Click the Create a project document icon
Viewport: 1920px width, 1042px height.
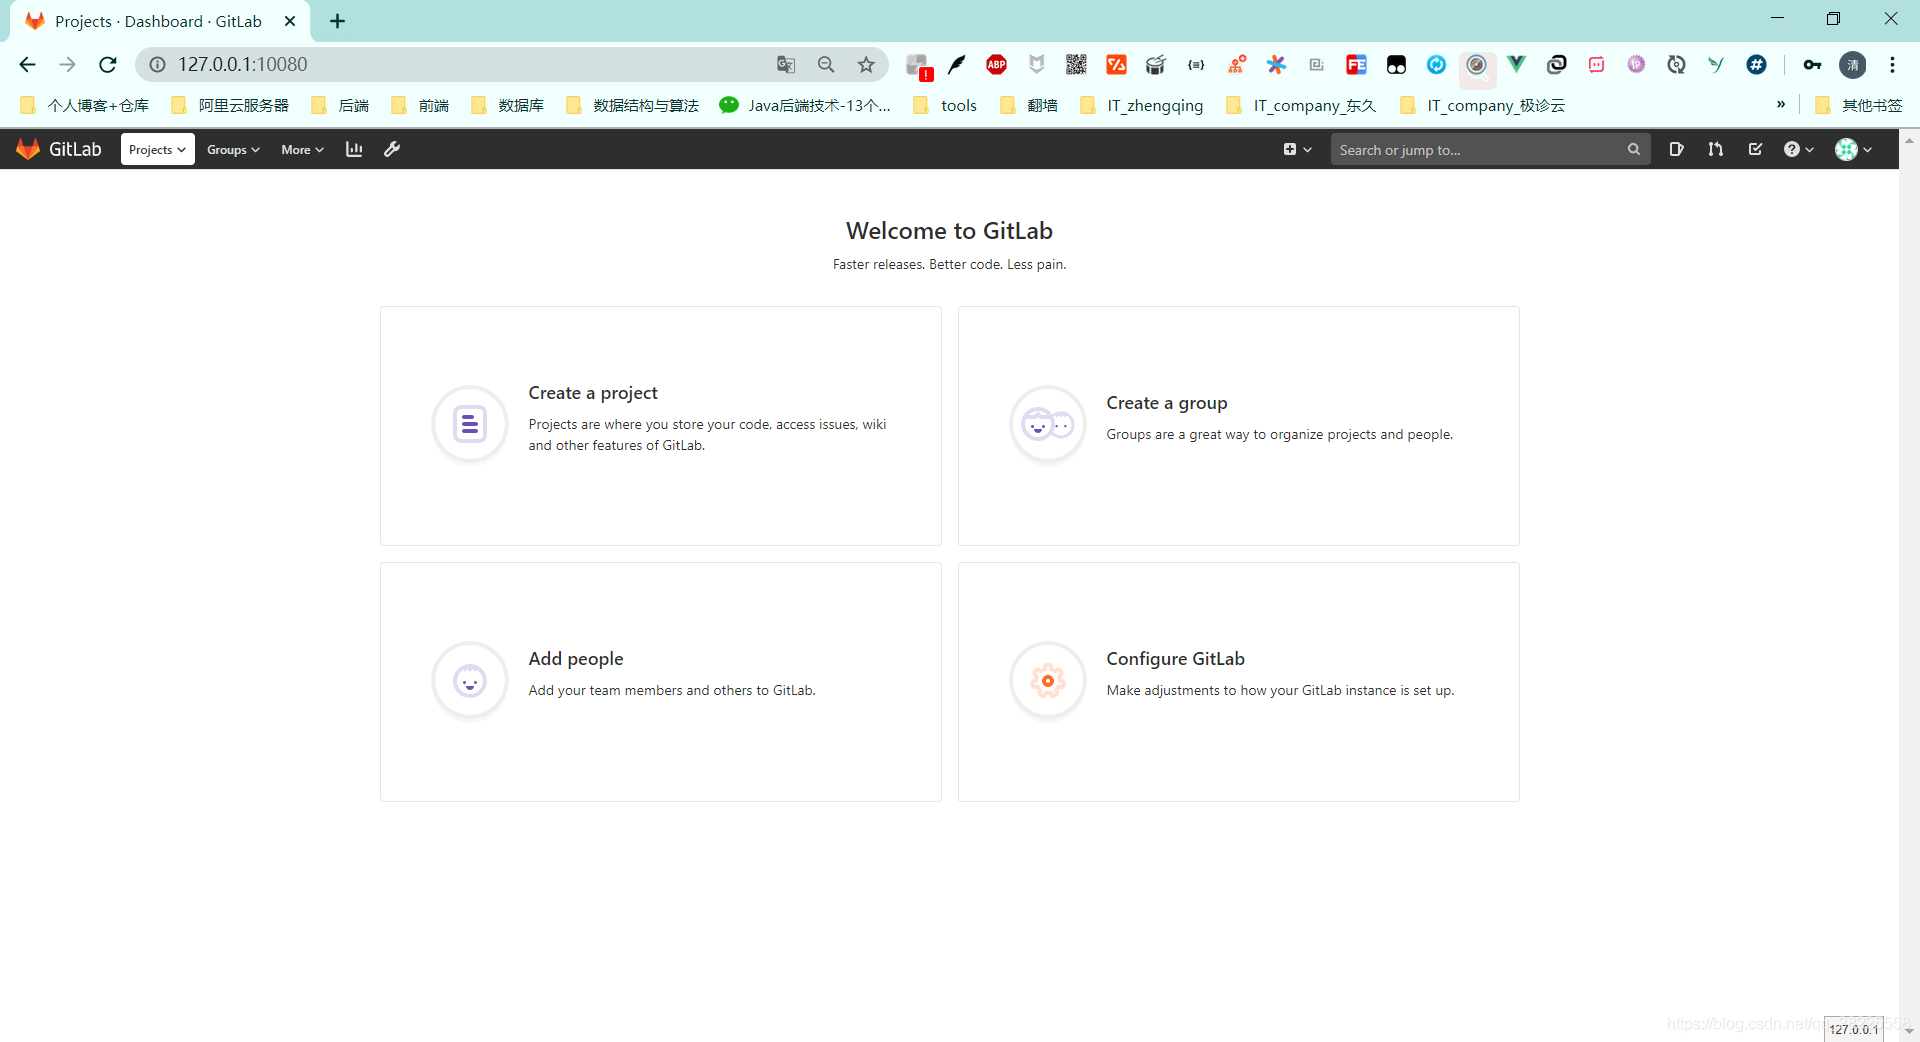[x=470, y=424]
